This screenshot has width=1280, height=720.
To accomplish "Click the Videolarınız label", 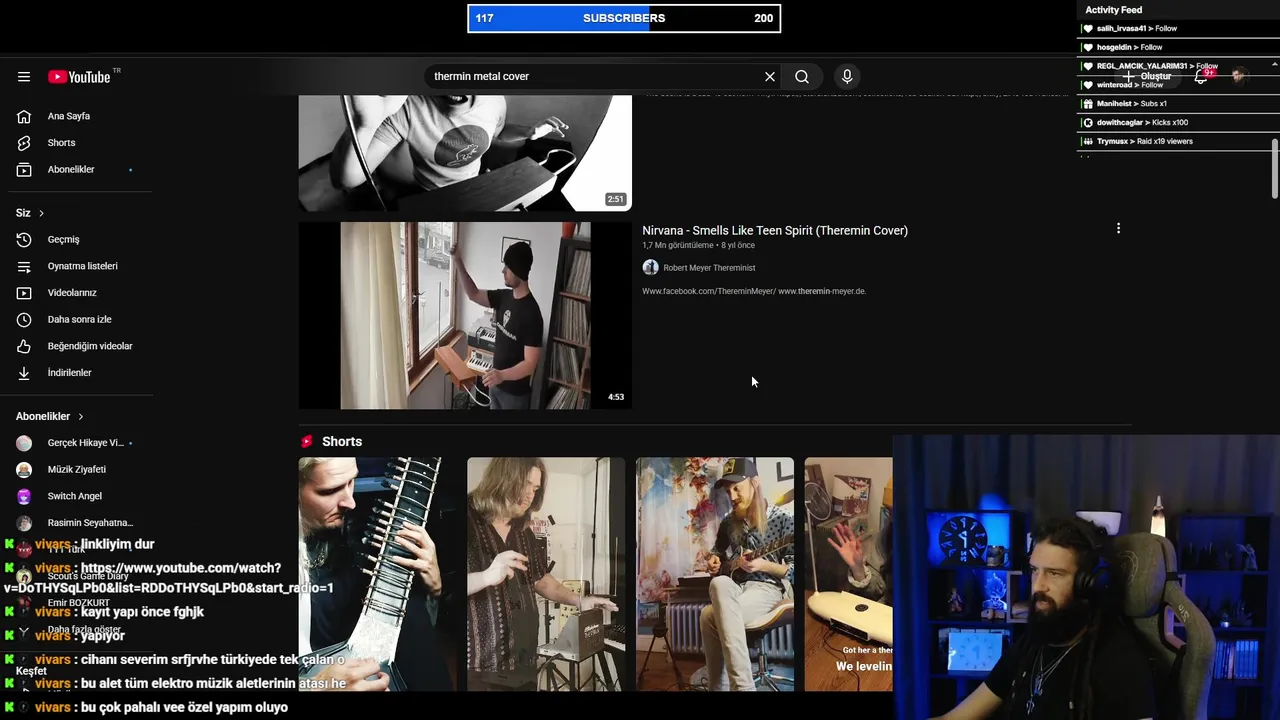I will 72,293.
